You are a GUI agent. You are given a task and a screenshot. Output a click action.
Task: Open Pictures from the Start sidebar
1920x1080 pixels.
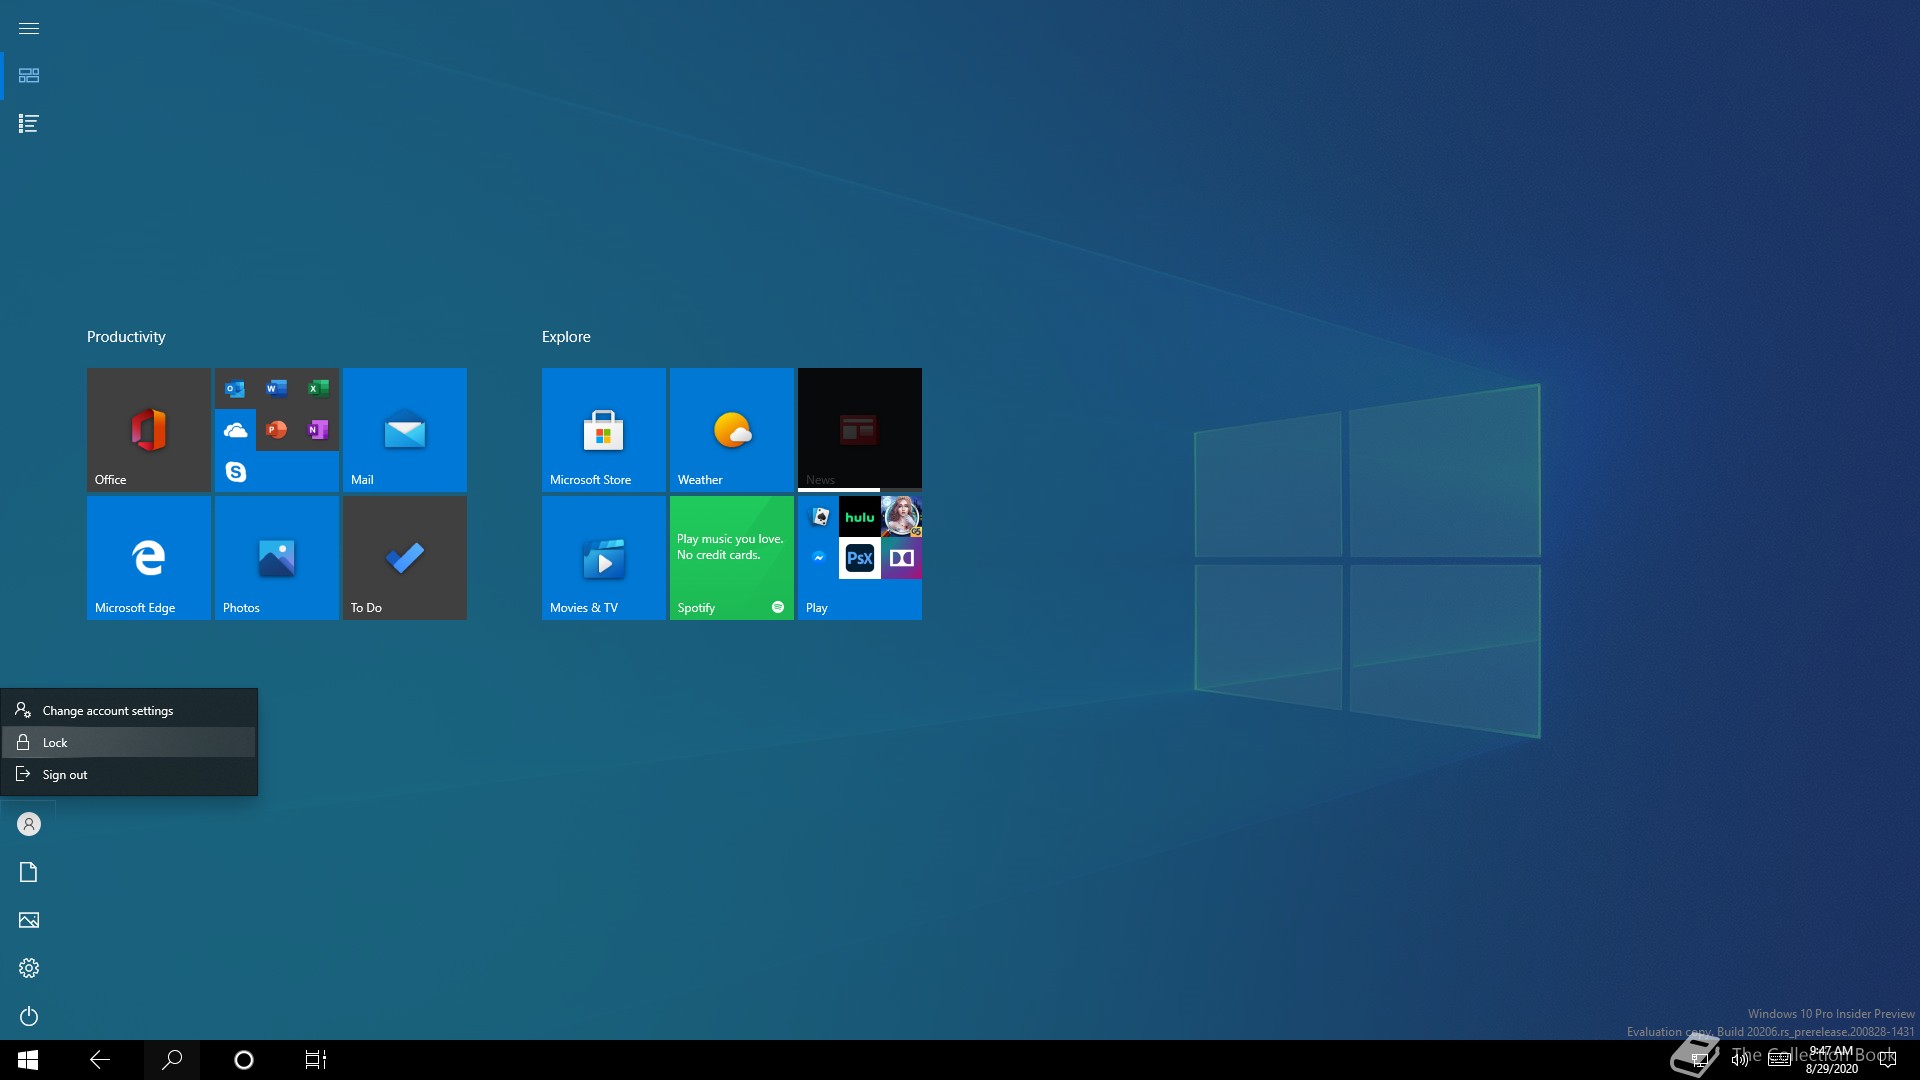[29, 920]
